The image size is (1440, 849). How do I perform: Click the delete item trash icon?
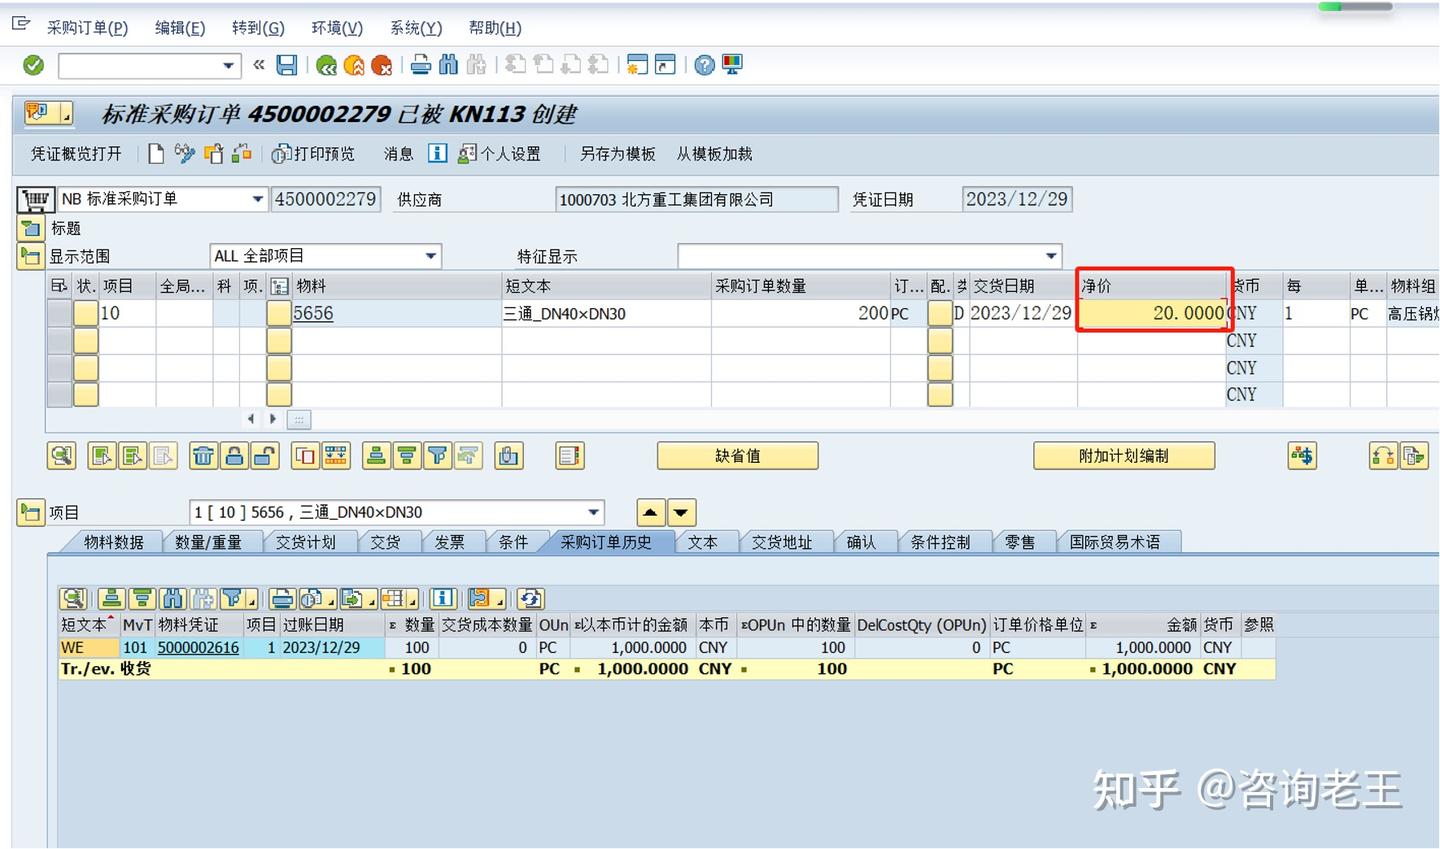tap(203, 456)
